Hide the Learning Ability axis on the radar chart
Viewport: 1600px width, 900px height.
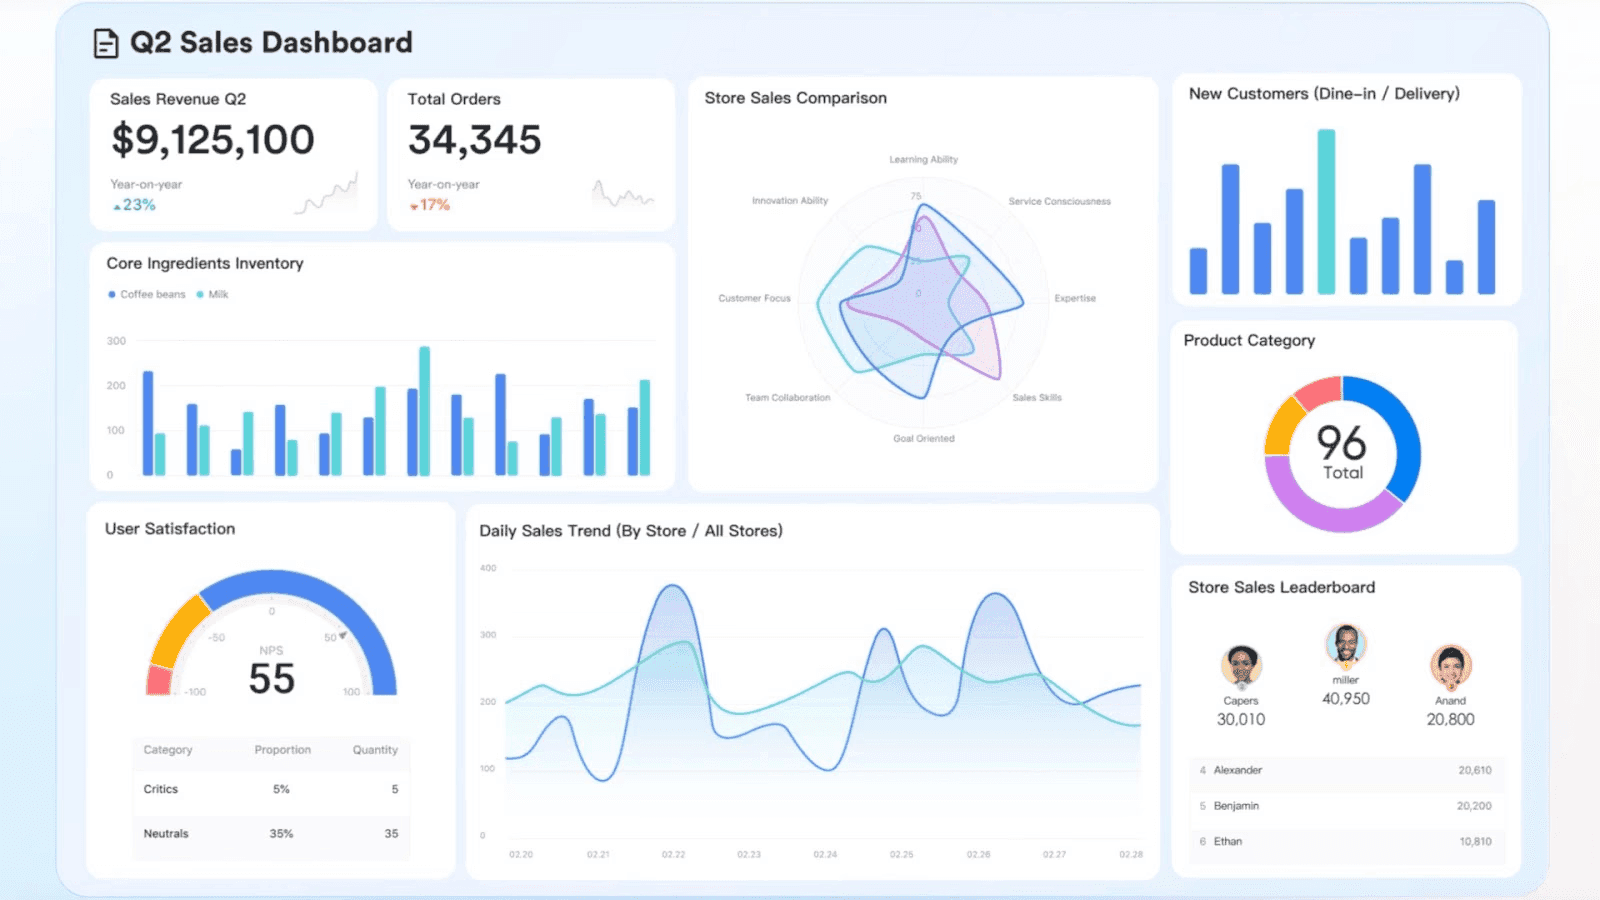[x=922, y=158]
